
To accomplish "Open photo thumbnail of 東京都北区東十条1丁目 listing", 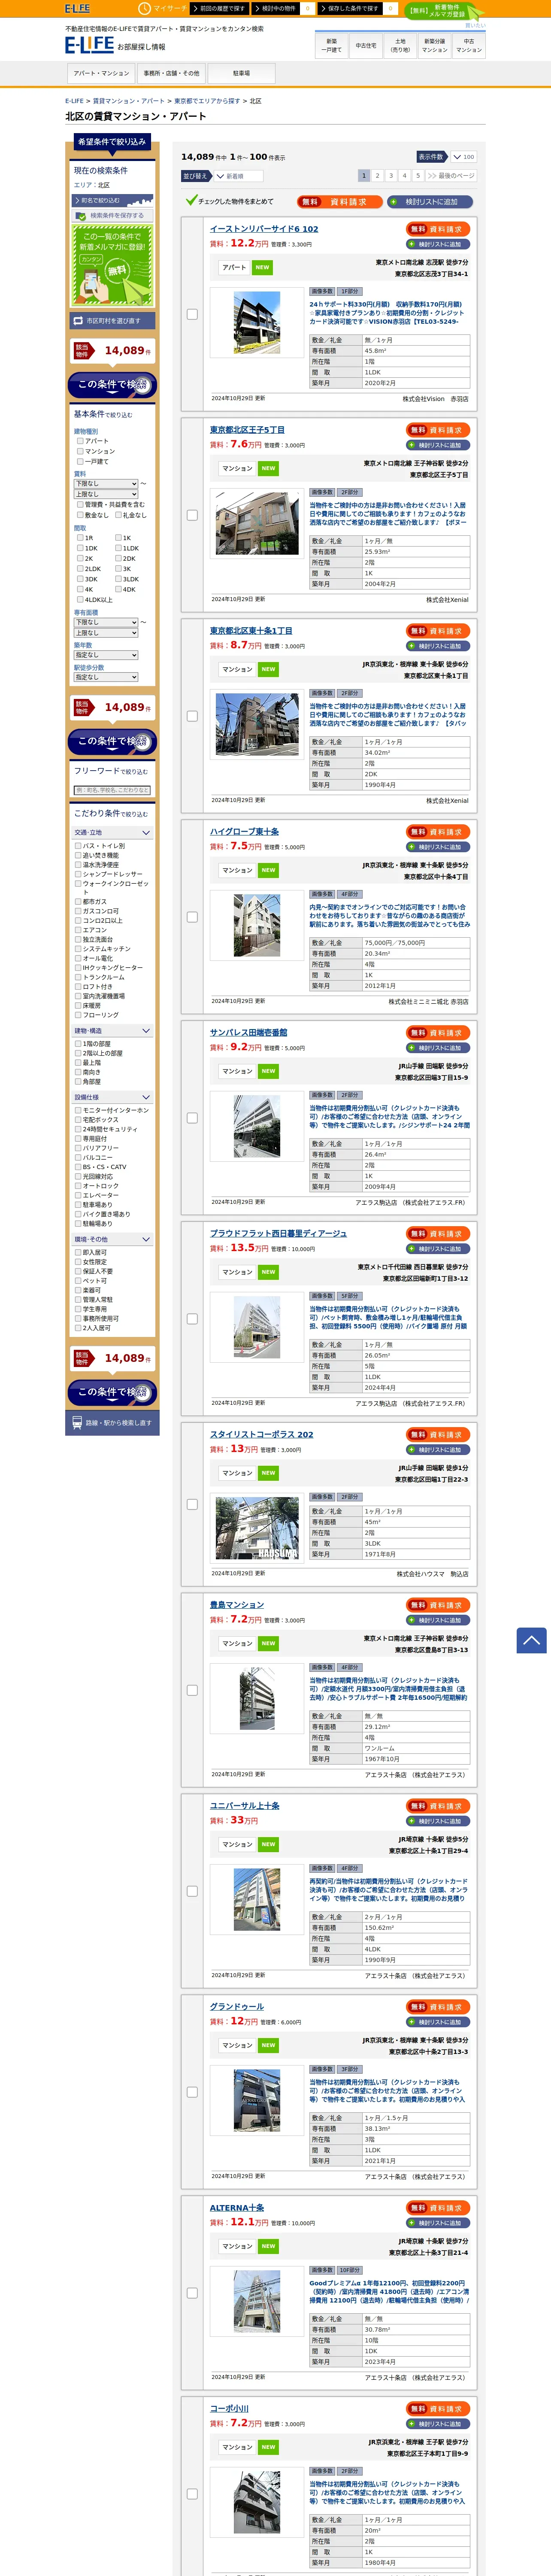I will click(257, 724).
